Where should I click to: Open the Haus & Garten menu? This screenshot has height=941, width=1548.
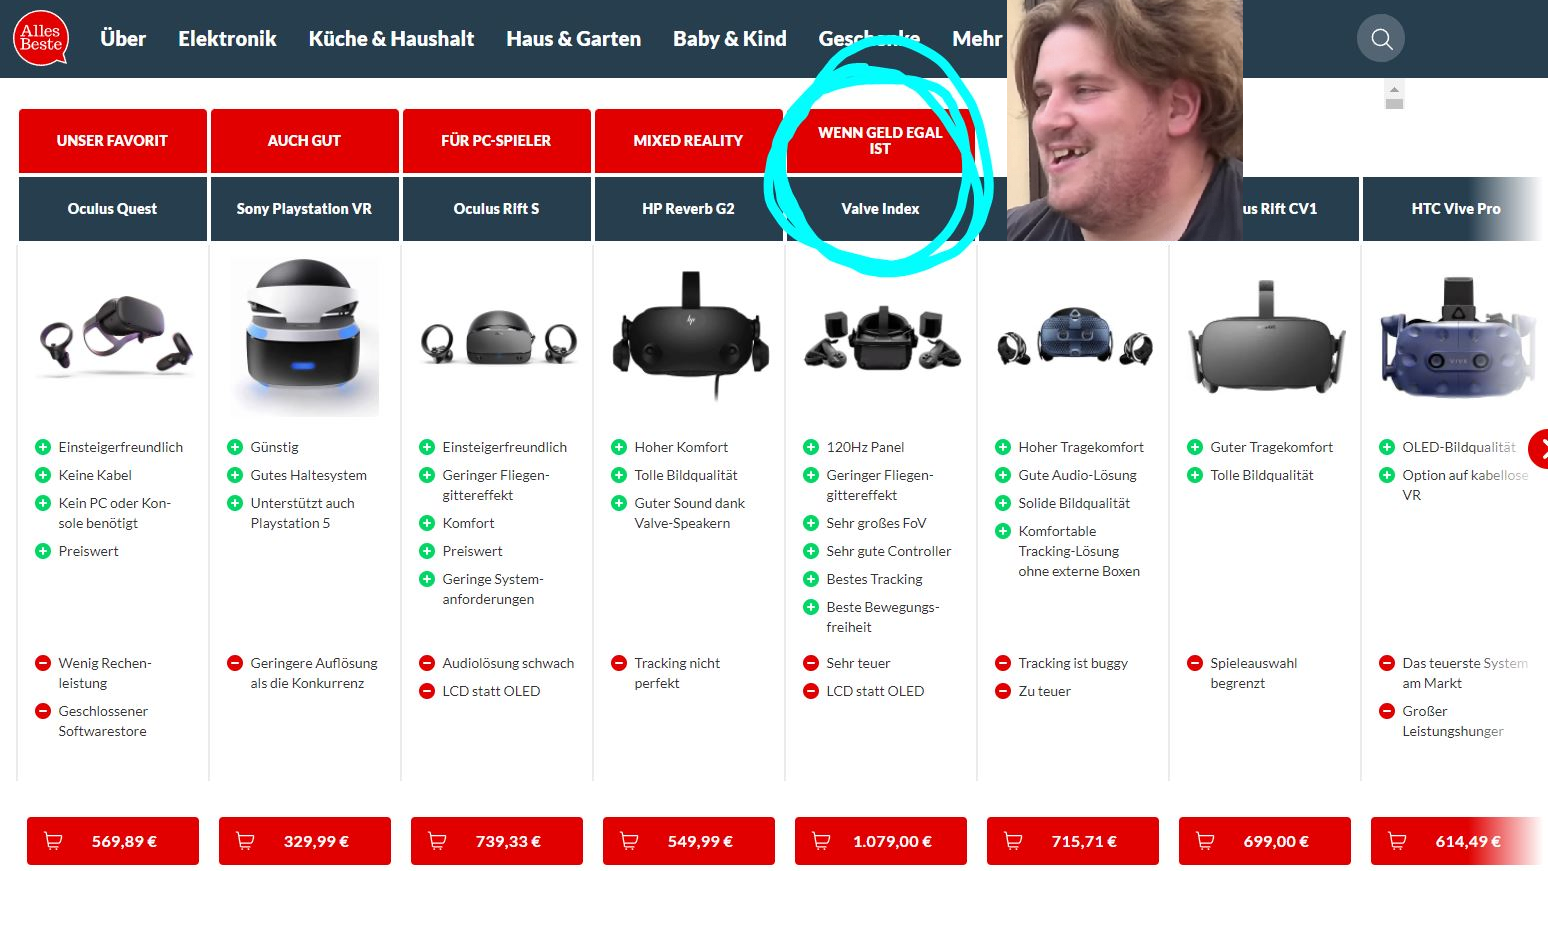pyautogui.click(x=573, y=39)
